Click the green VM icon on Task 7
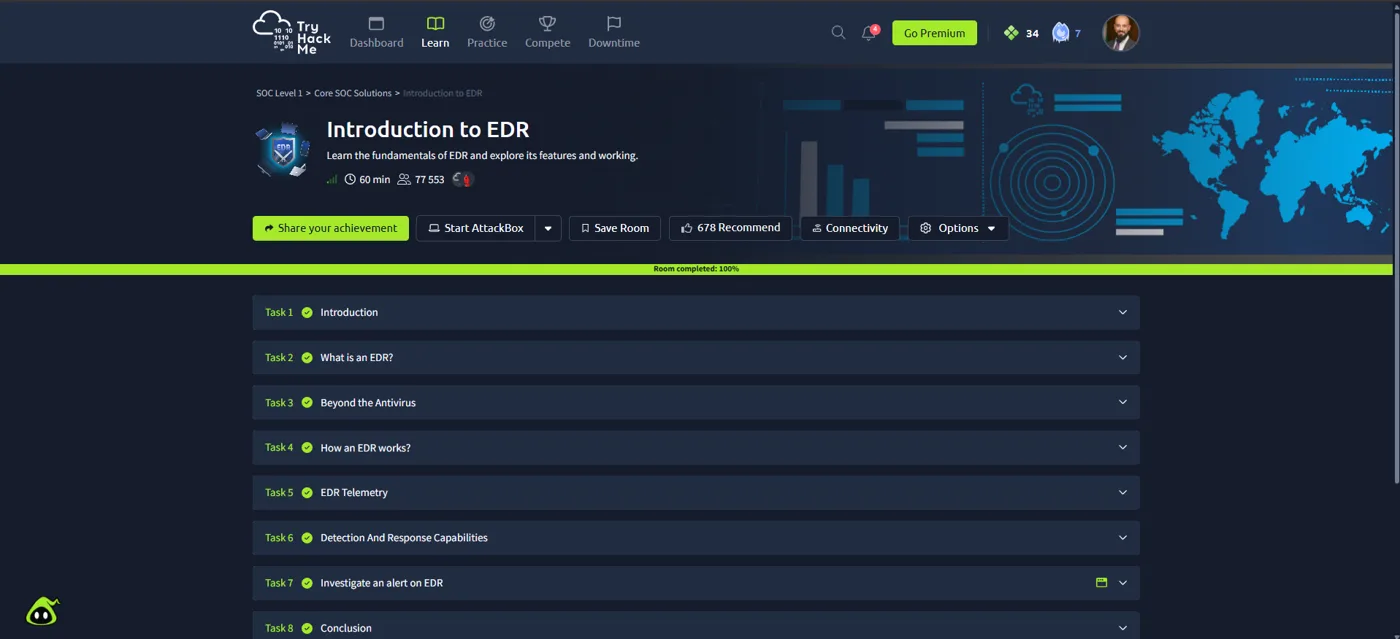 tap(1101, 583)
